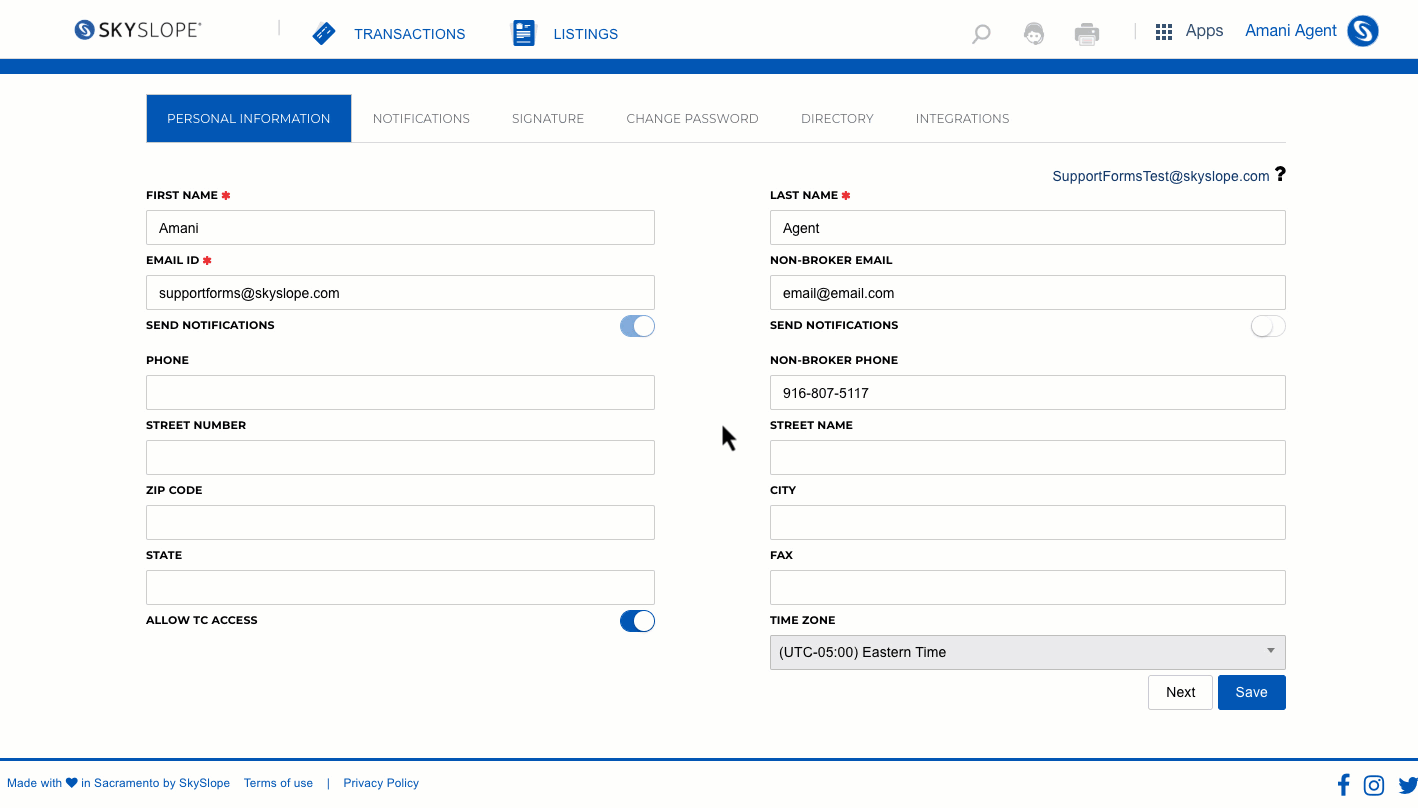Switch to Change Password tab
The width and height of the screenshot is (1418, 808).
(x=692, y=118)
